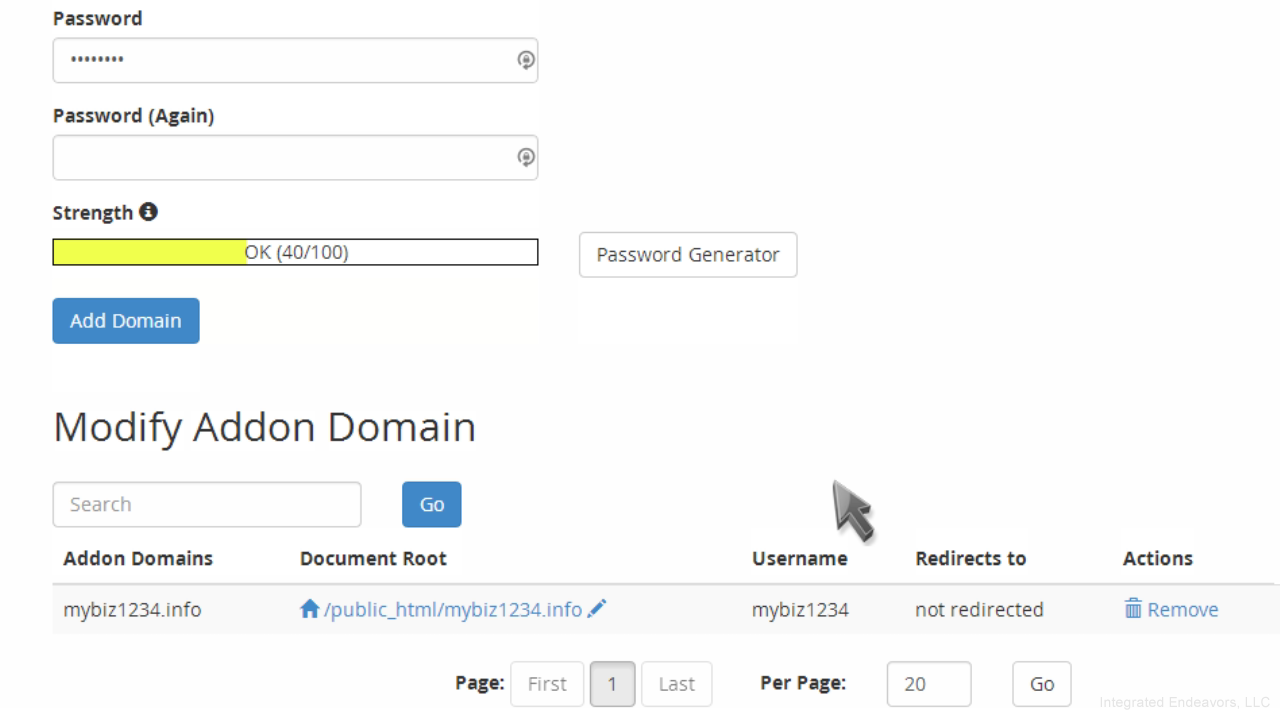
Task: Click the trash icon for mybiz1234.info
Action: (x=1133, y=609)
